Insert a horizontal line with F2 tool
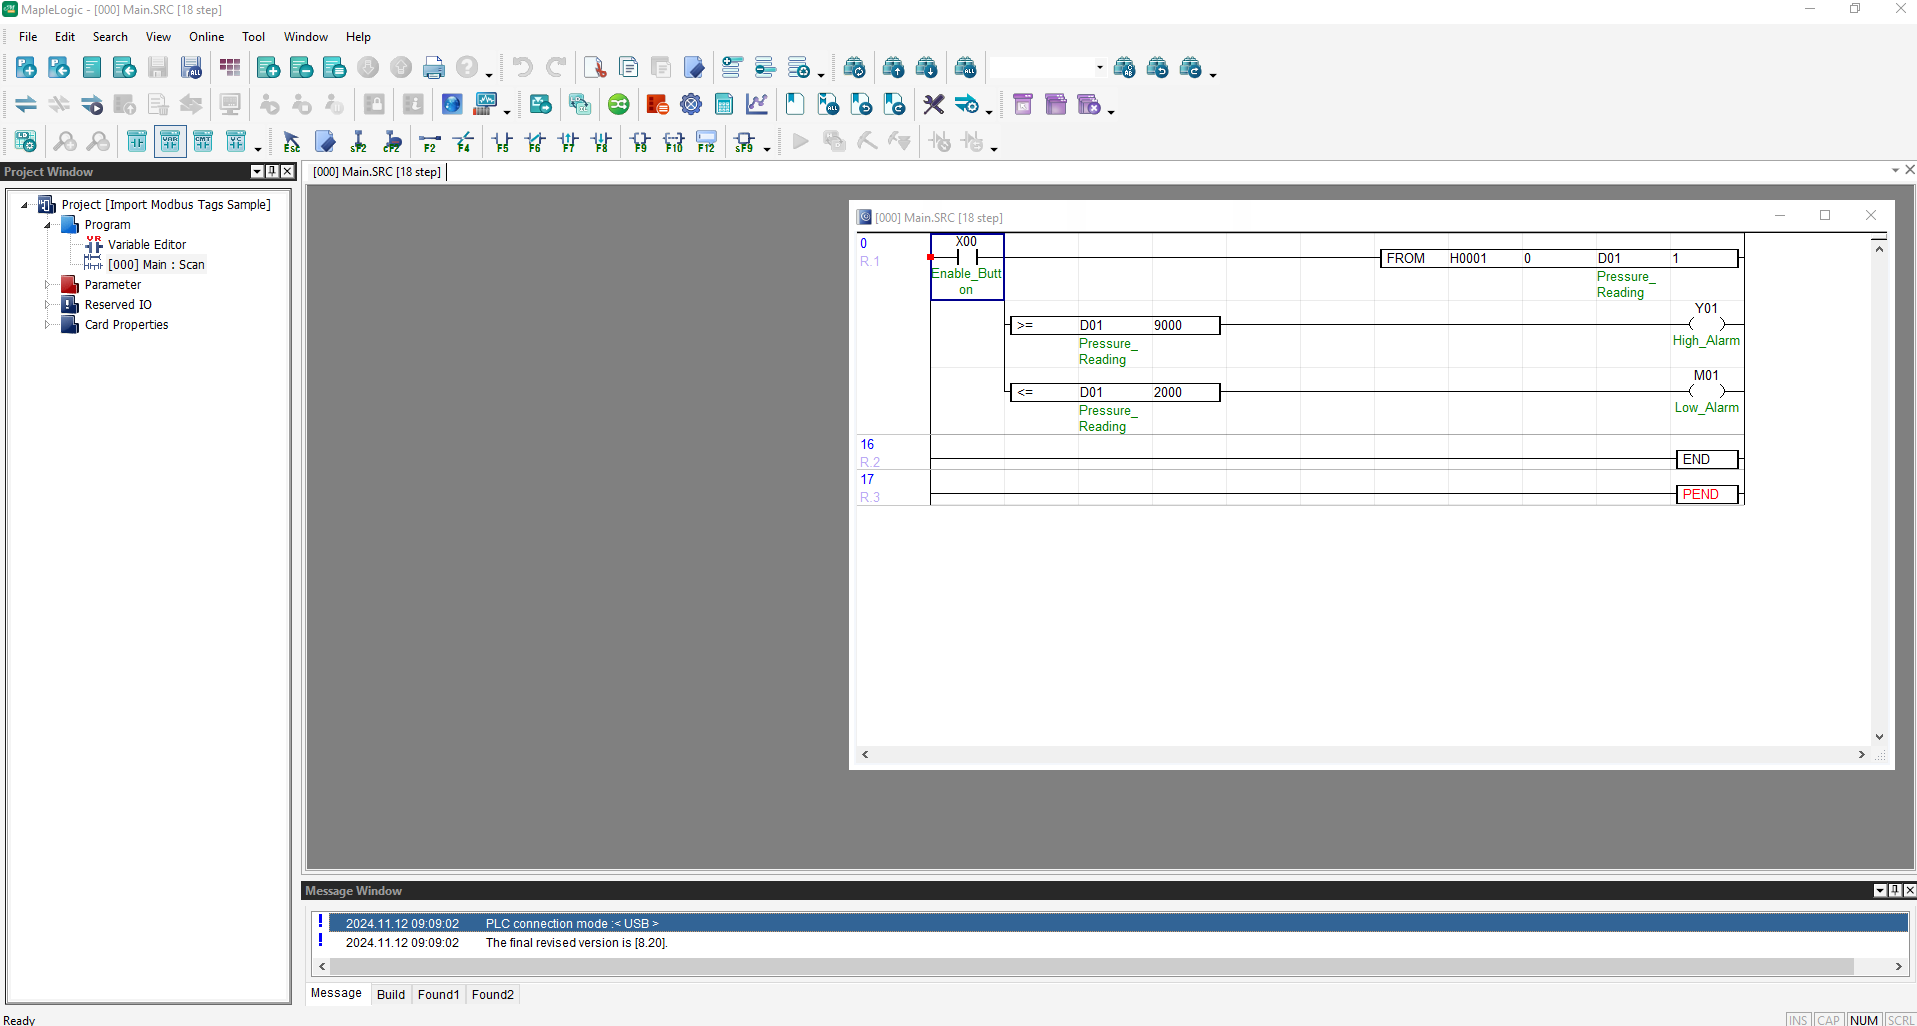Image resolution: width=1917 pixels, height=1026 pixels. pyautogui.click(x=429, y=141)
